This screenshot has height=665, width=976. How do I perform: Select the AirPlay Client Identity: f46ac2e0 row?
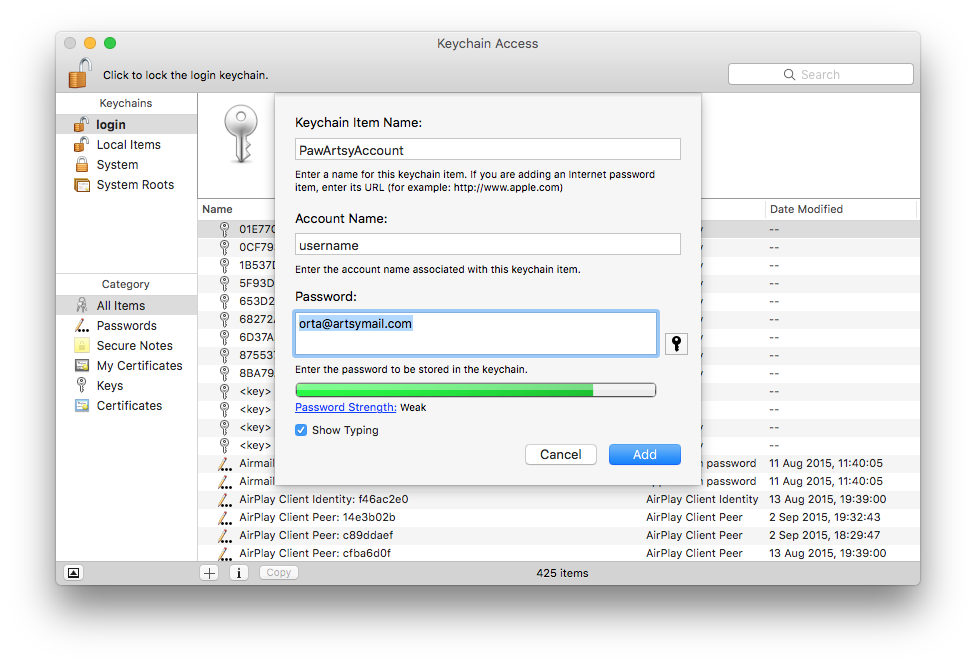(558, 499)
